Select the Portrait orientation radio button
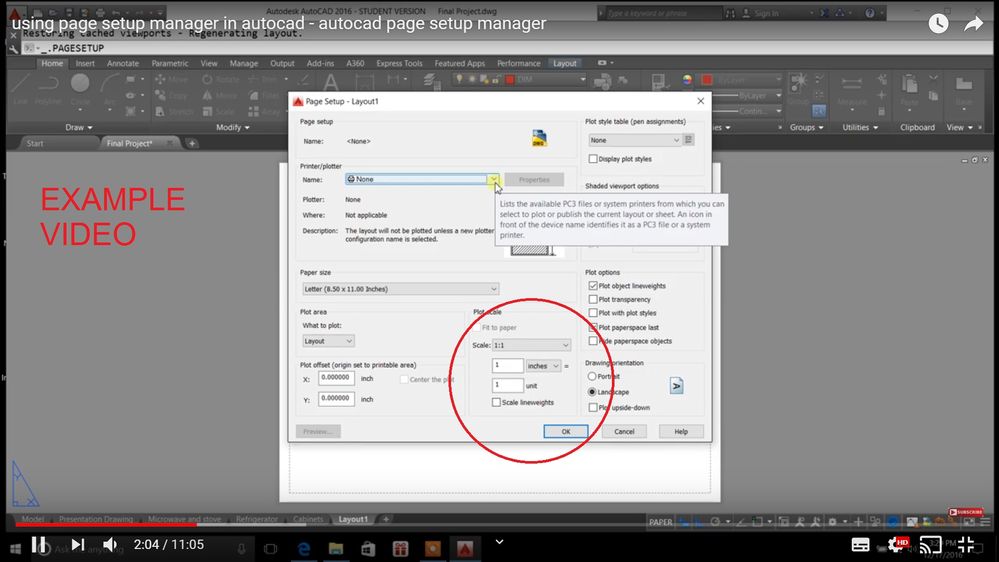Screen dimensions: 999x562 point(592,376)
